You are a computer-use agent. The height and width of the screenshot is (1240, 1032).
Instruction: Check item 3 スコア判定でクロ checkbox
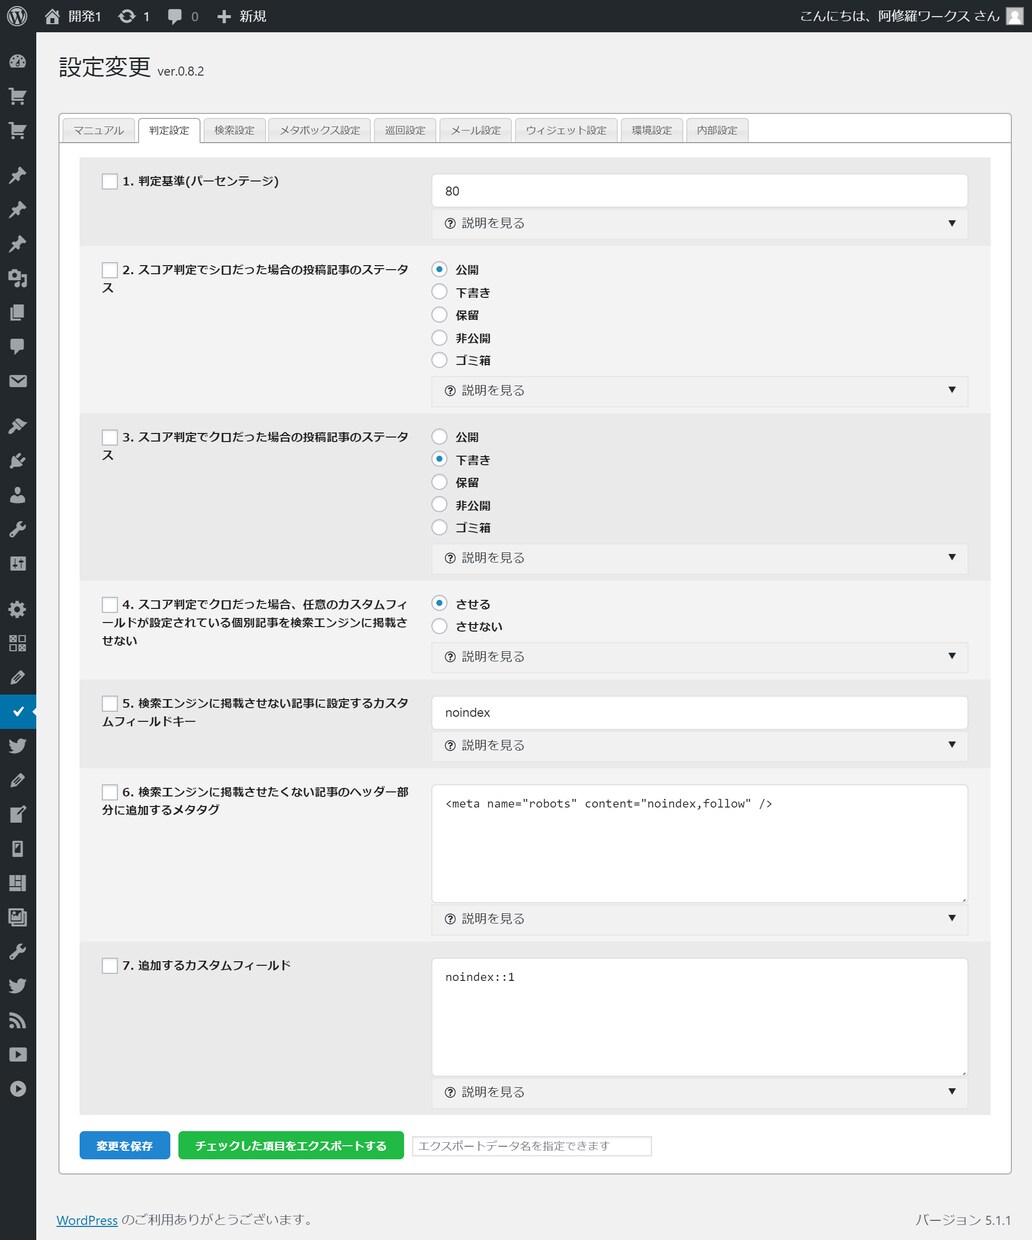click(110, 437)
